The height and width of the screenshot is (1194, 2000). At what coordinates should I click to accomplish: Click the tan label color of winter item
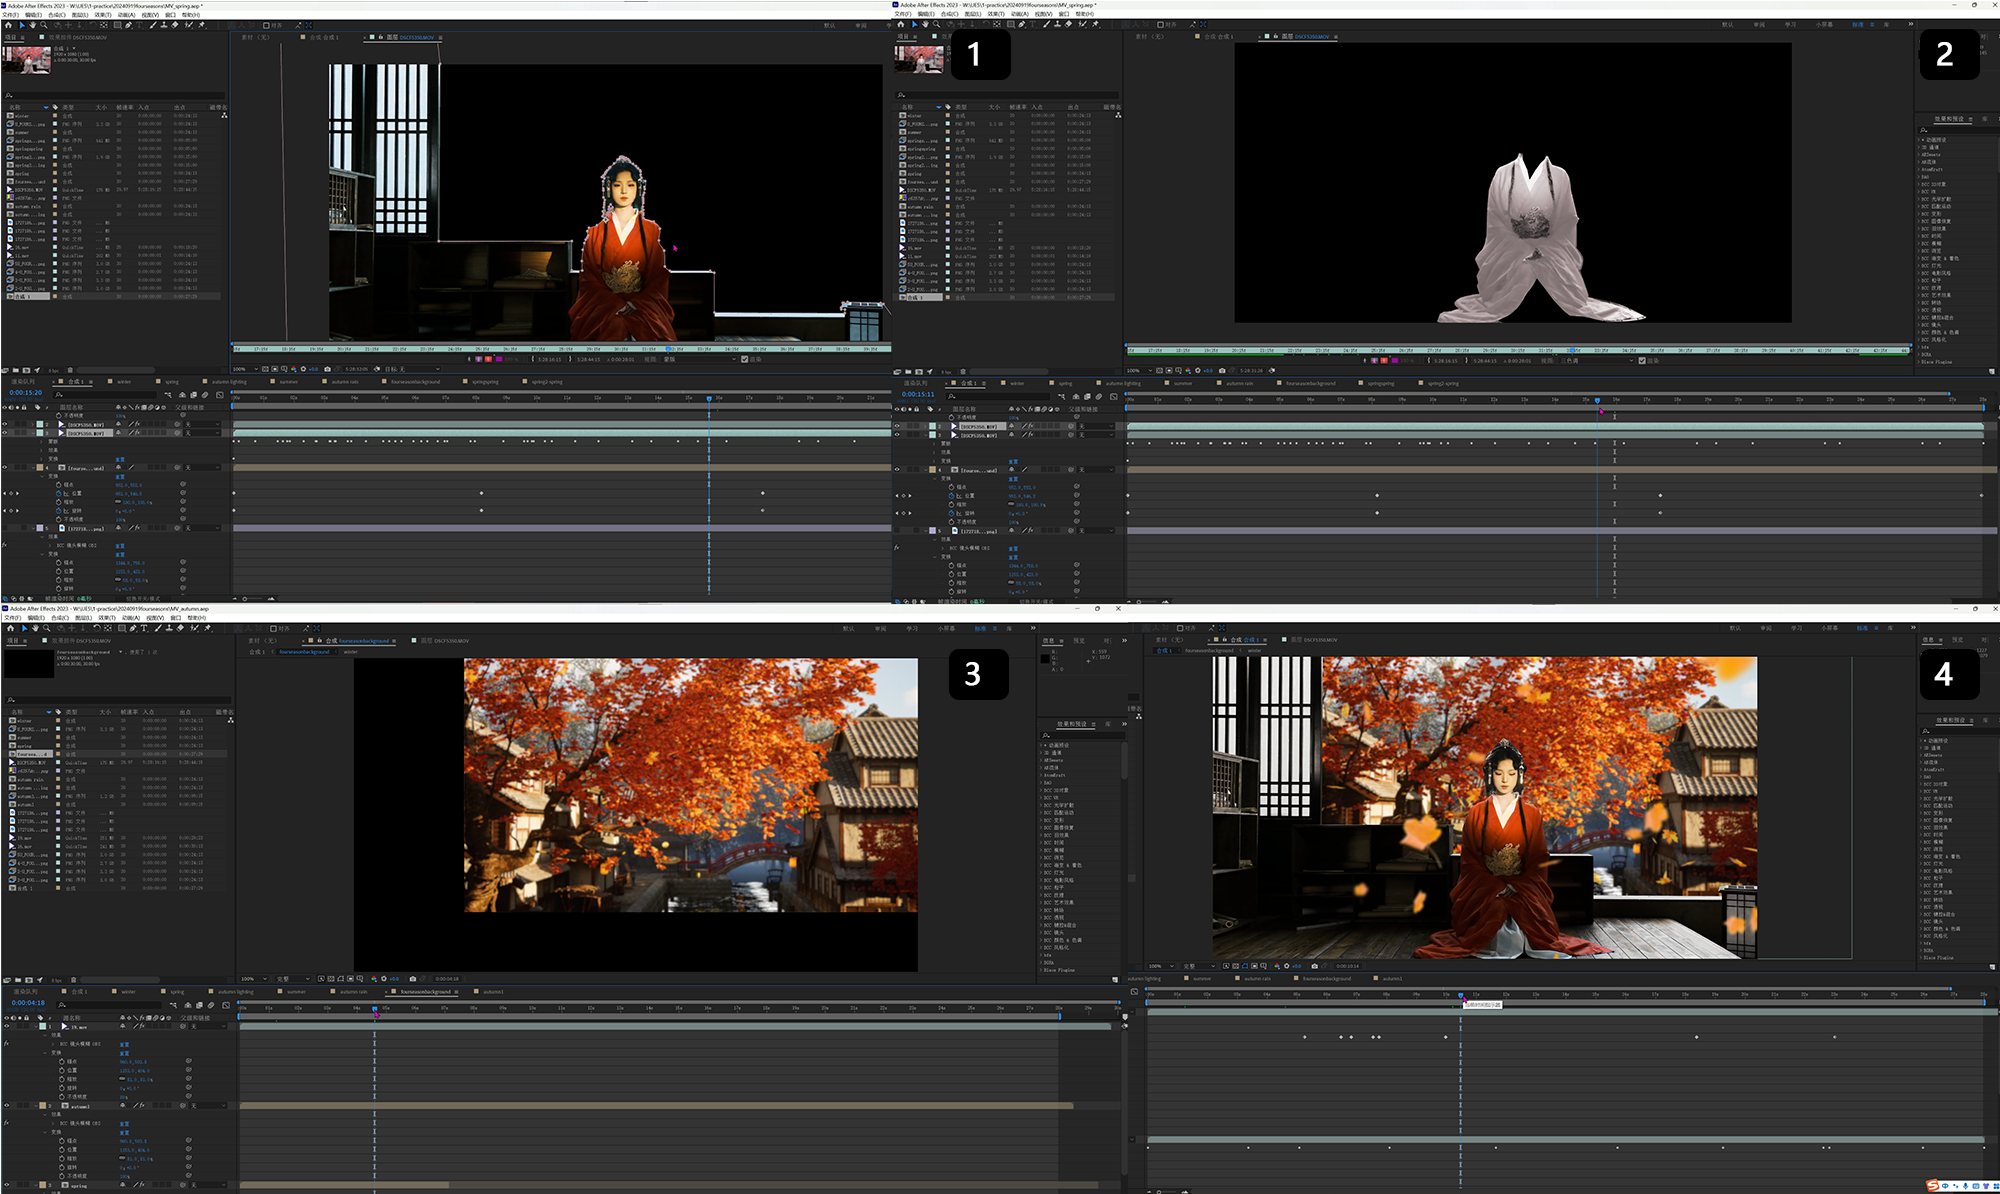59,720
